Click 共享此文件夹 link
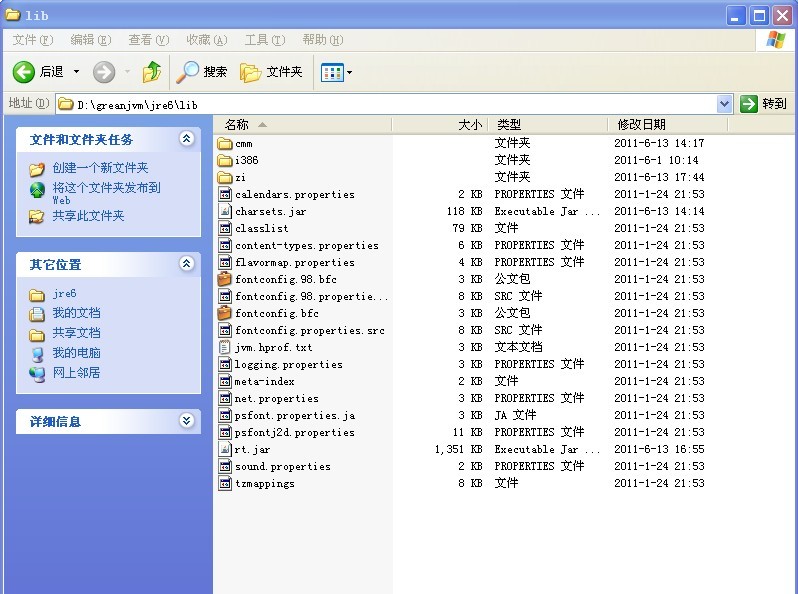Screen dimensions: 798x594 click(x=88, y=215)
